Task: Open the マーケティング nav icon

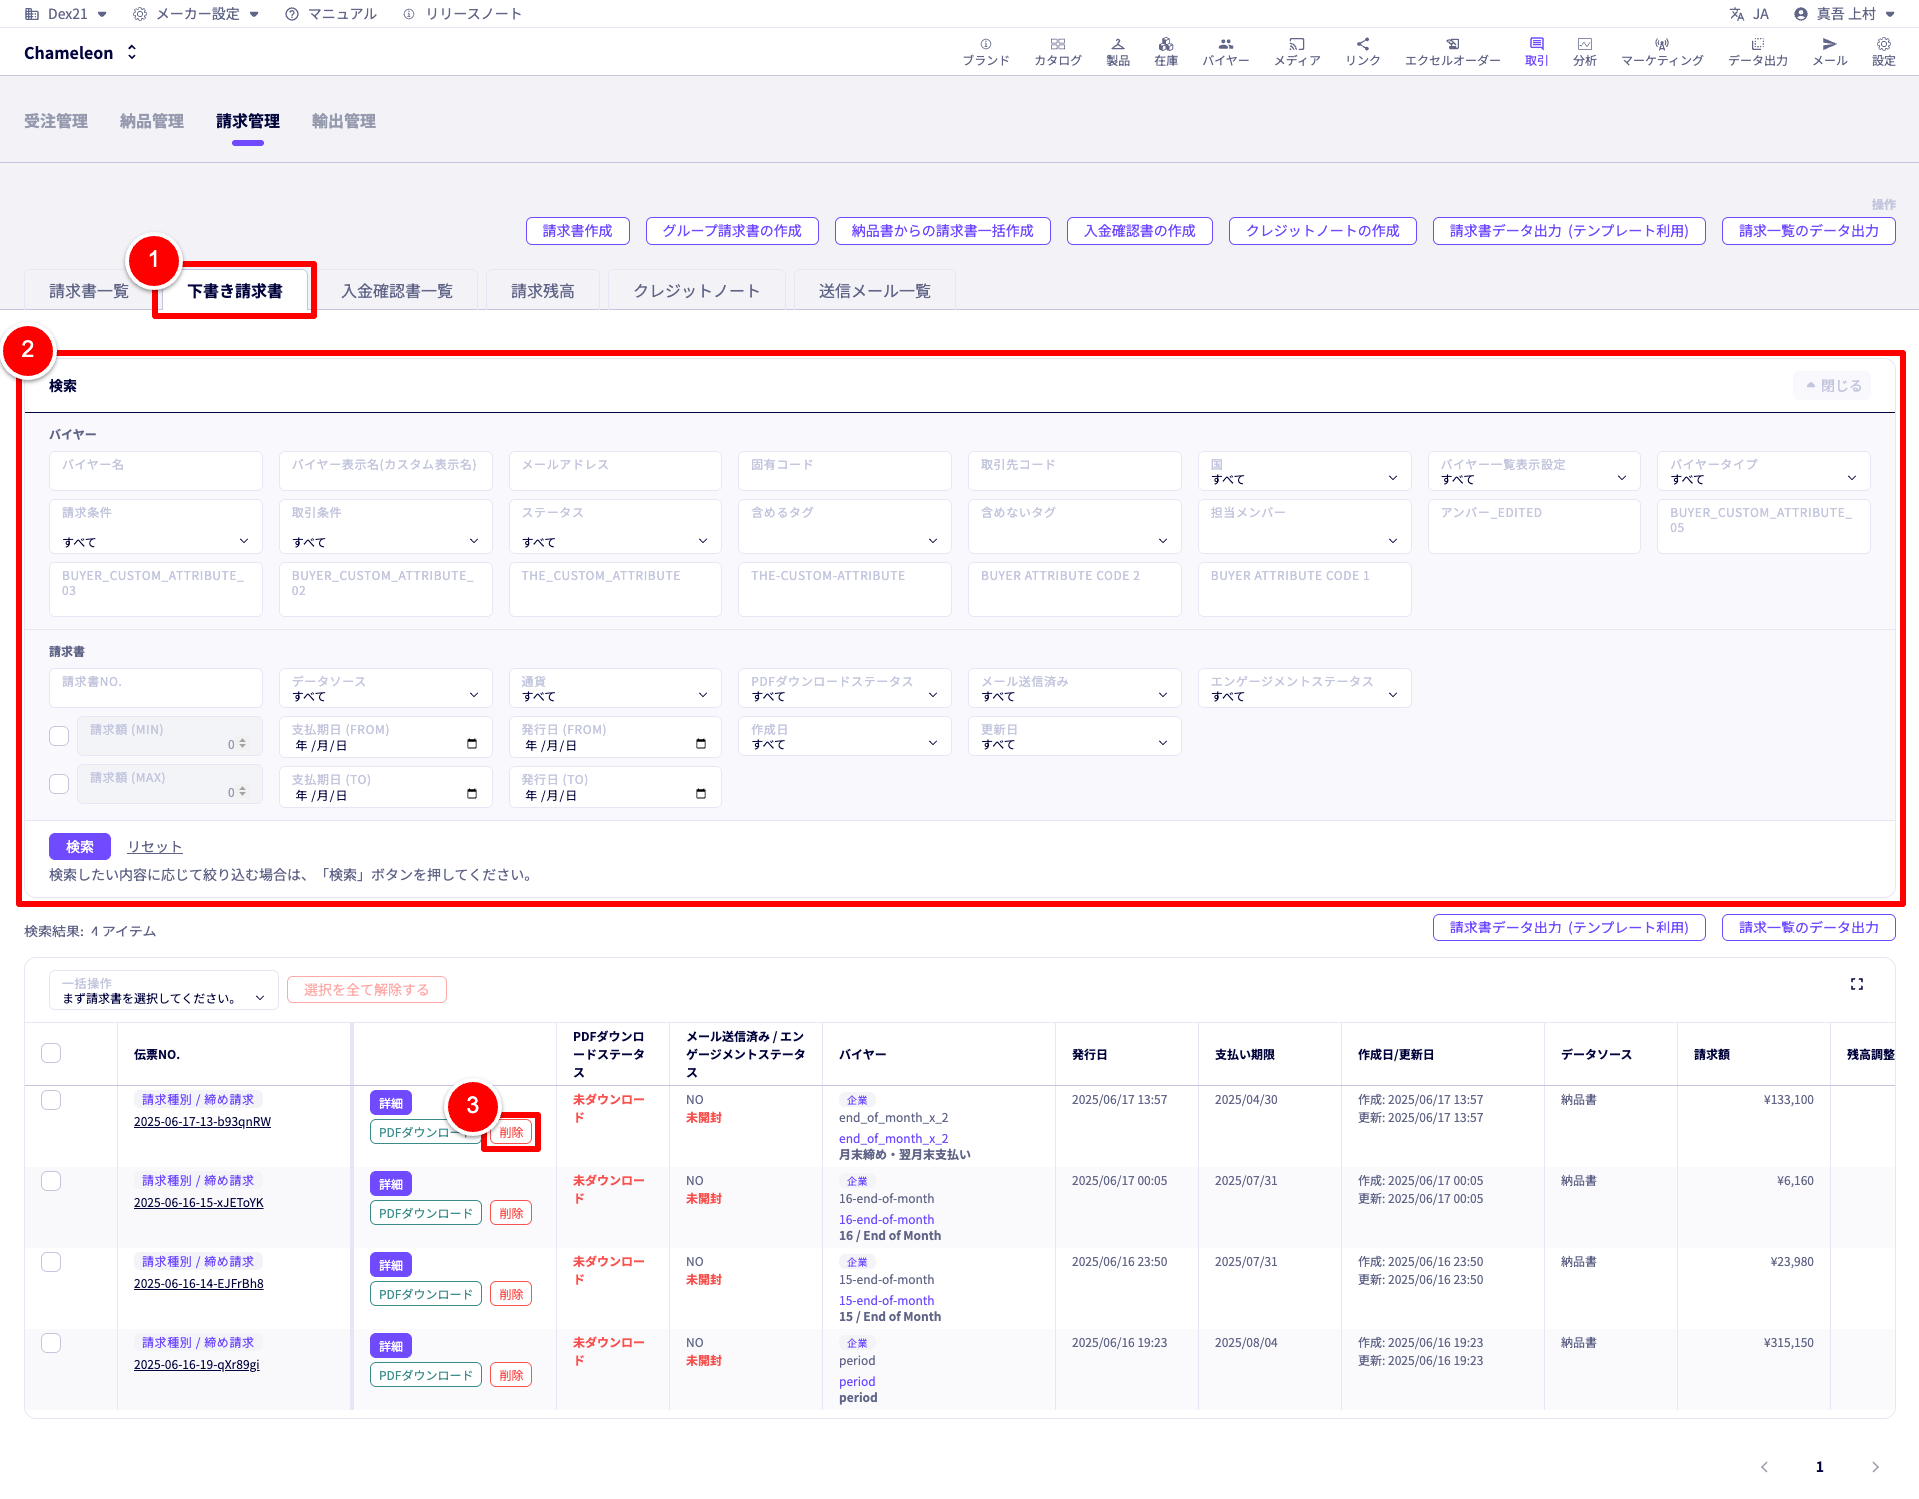Action: (1662, 52)
